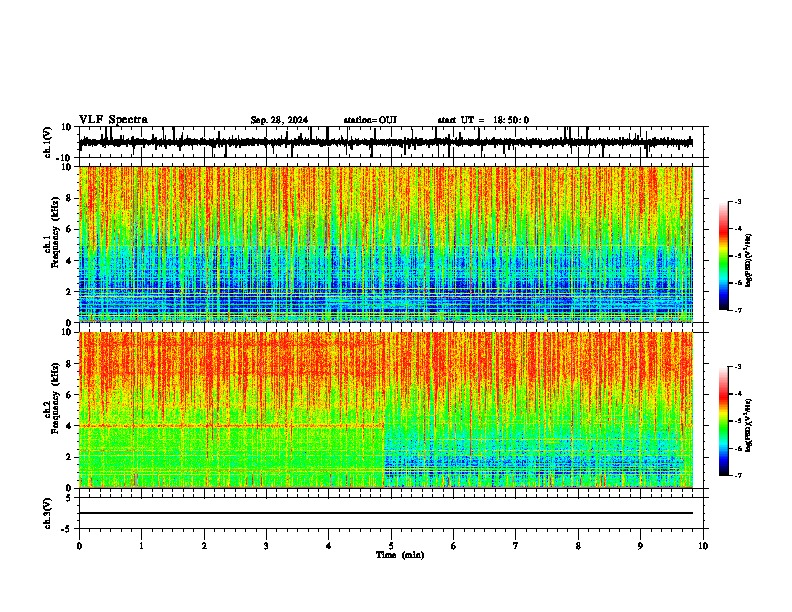The height and width of the screenshot is (612, 792).
Task: Click the "4" tick on the time axis
Action: coord(329,546)
